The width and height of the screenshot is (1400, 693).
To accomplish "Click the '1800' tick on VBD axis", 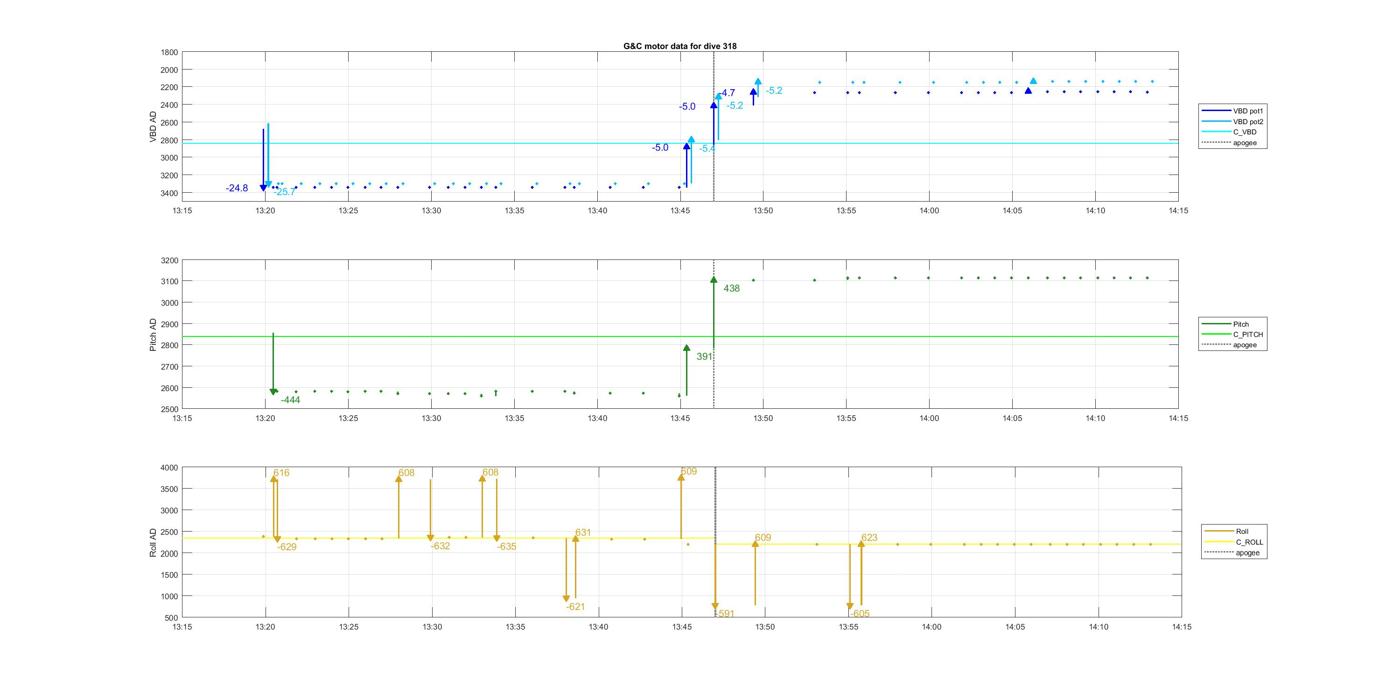I will point(169,53).
